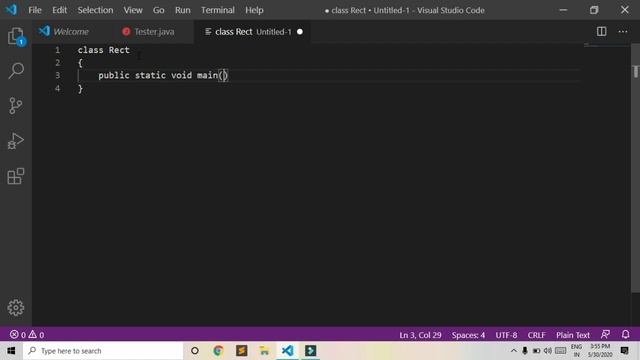Viewport: 640px width, 360px height.
Task: Click the text 'class Rect' on line 1
Action: [x=104, y=50]
